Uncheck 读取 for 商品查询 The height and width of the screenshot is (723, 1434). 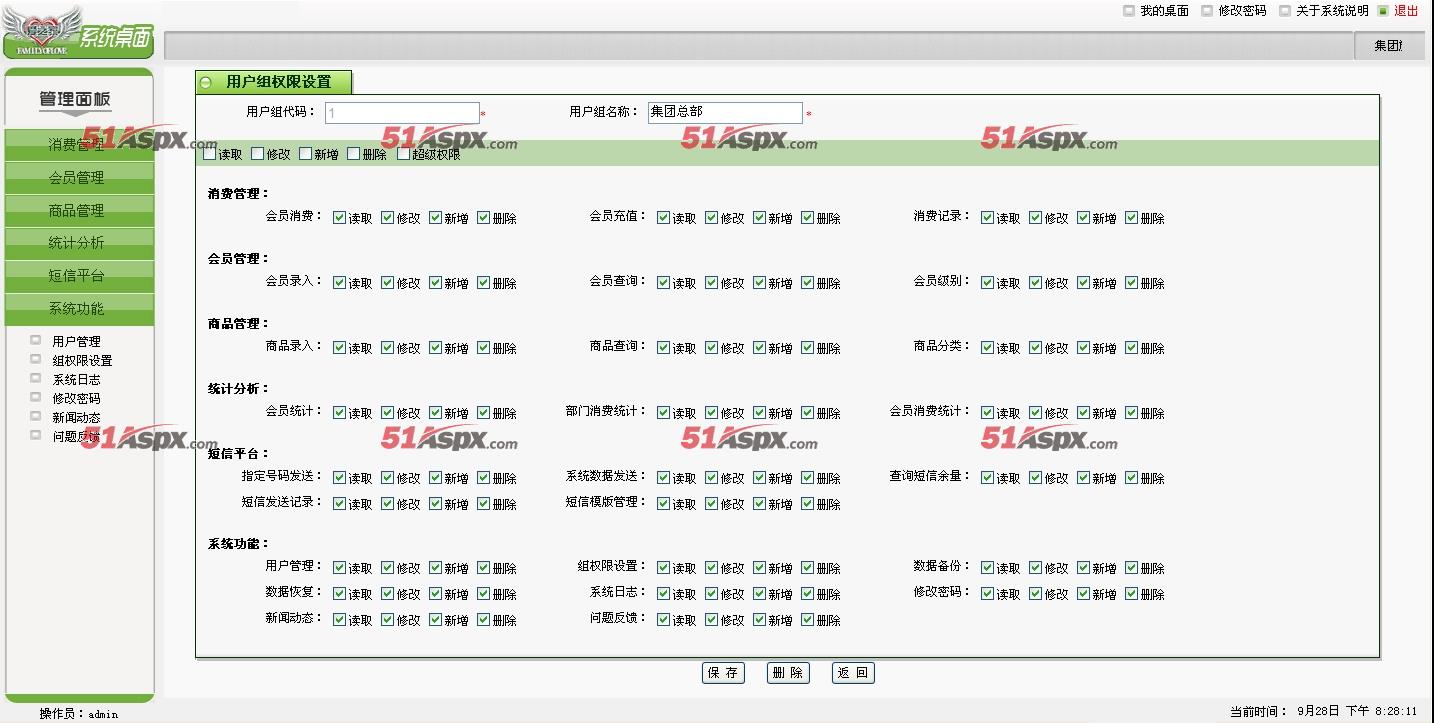coord(664,347)
